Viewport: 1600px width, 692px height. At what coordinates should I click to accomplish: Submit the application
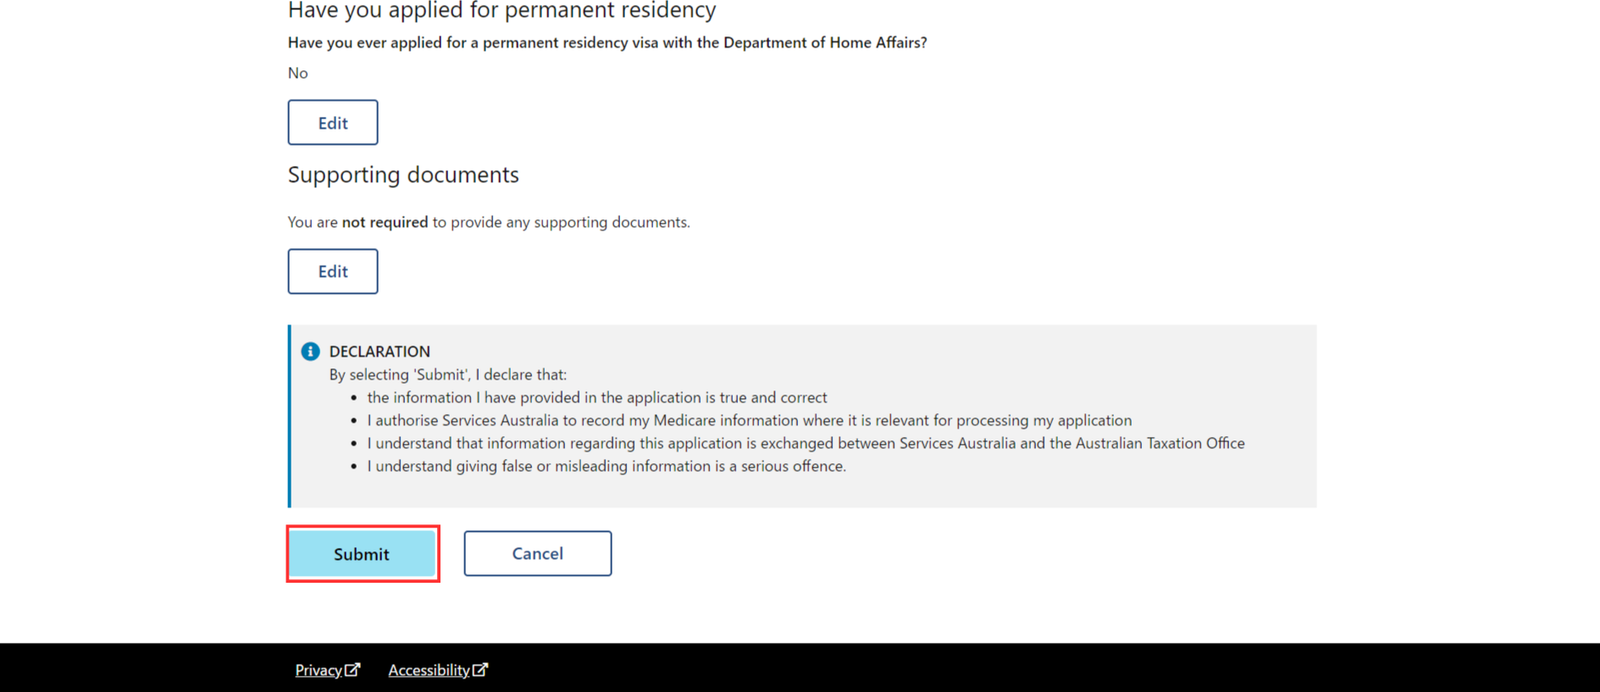362,553
